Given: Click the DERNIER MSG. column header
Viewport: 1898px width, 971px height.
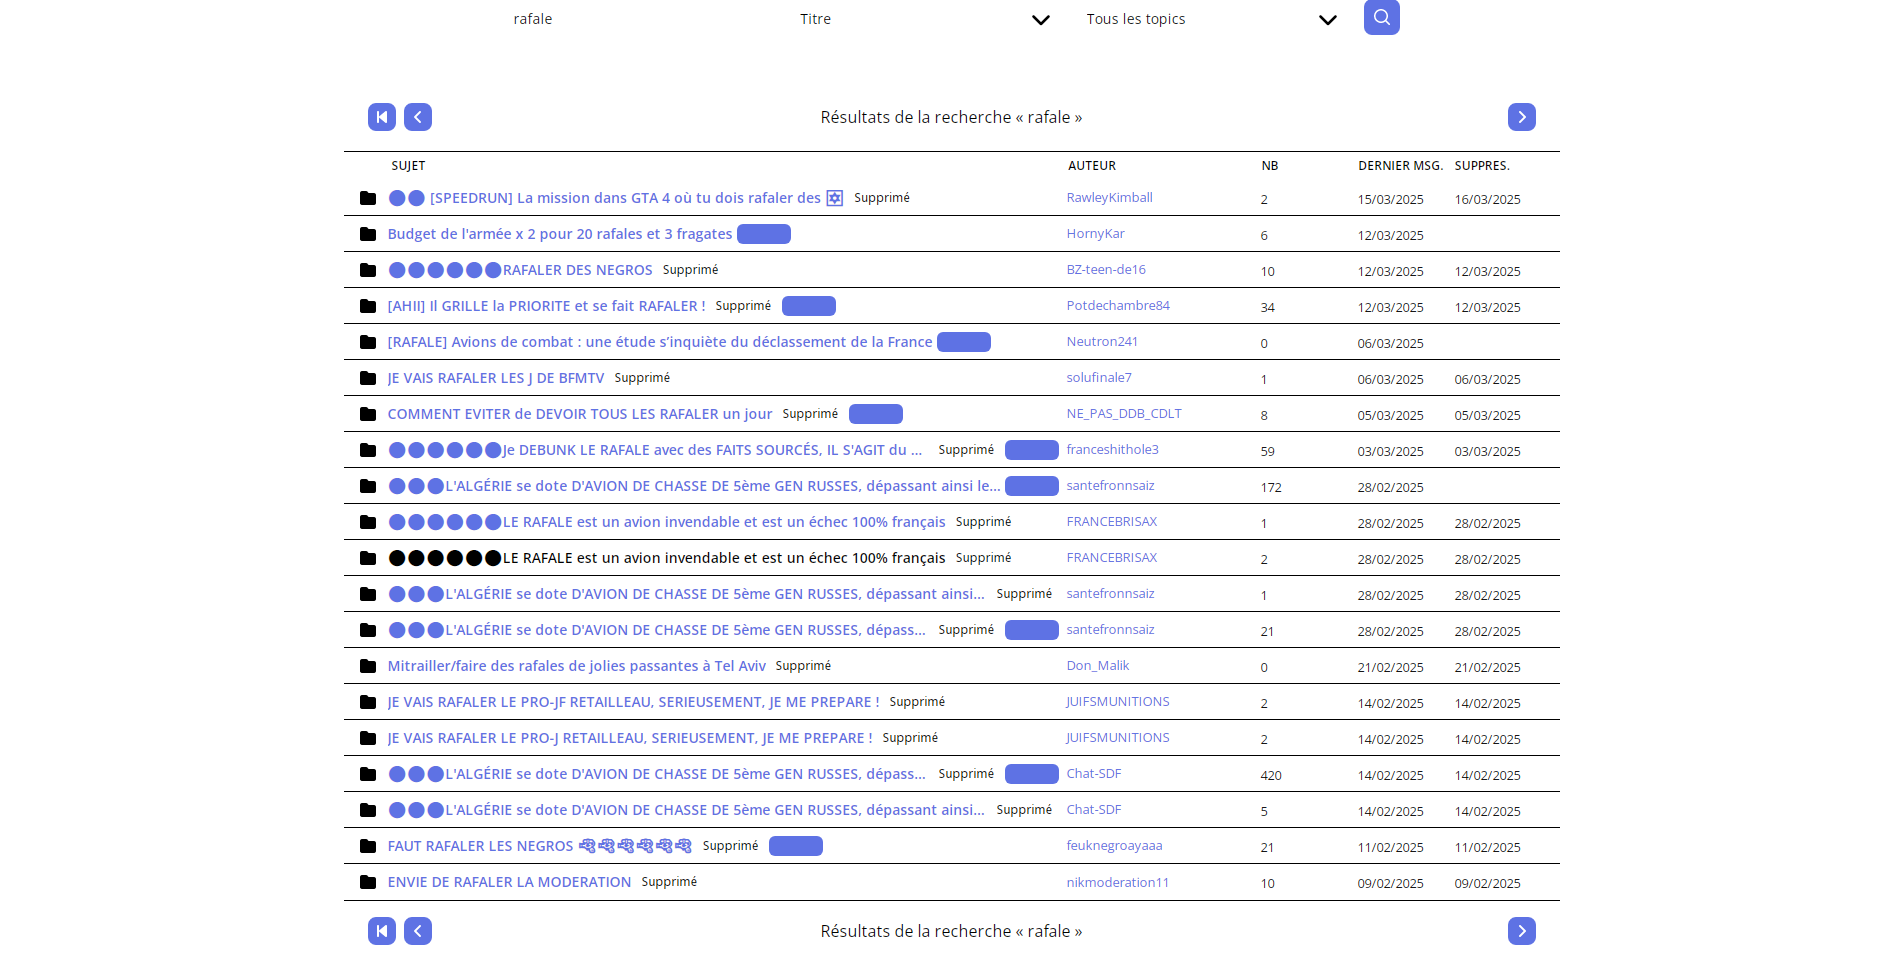Looking at the screenshot, I should (1400, 166).
